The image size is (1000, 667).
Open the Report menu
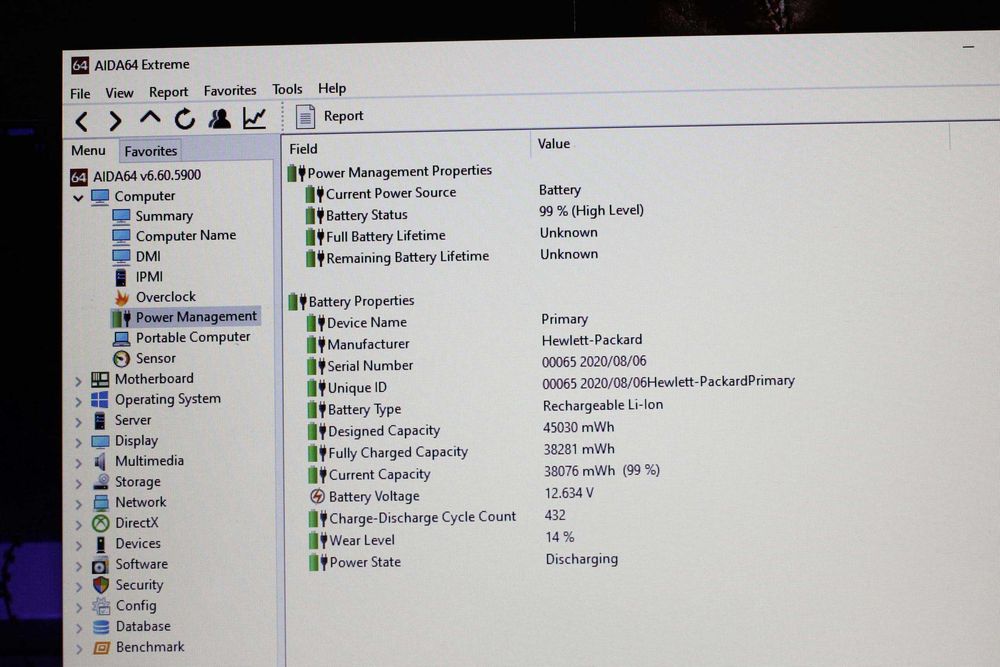168,92
